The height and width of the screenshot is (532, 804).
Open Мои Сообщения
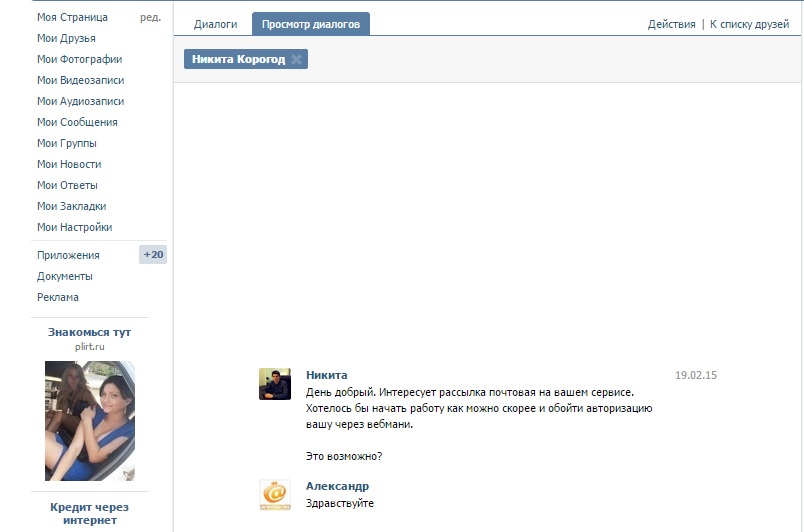77,122
